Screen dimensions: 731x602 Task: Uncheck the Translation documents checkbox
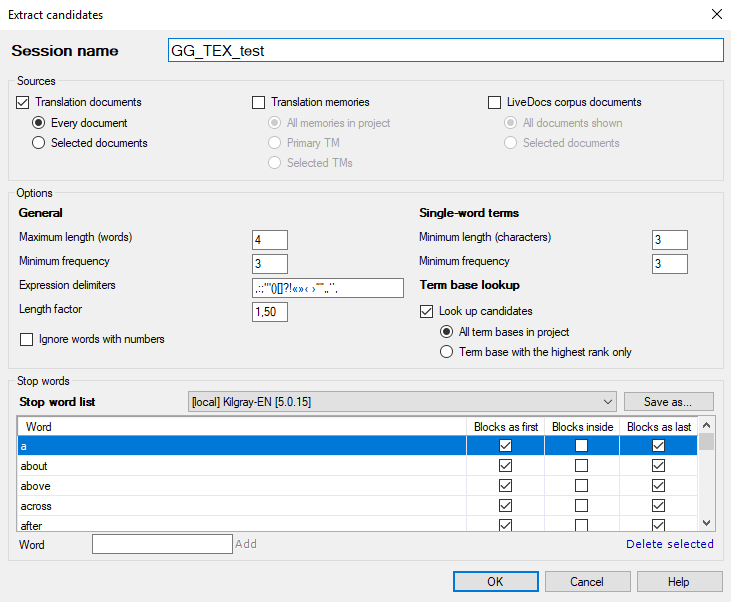[23, 102]
